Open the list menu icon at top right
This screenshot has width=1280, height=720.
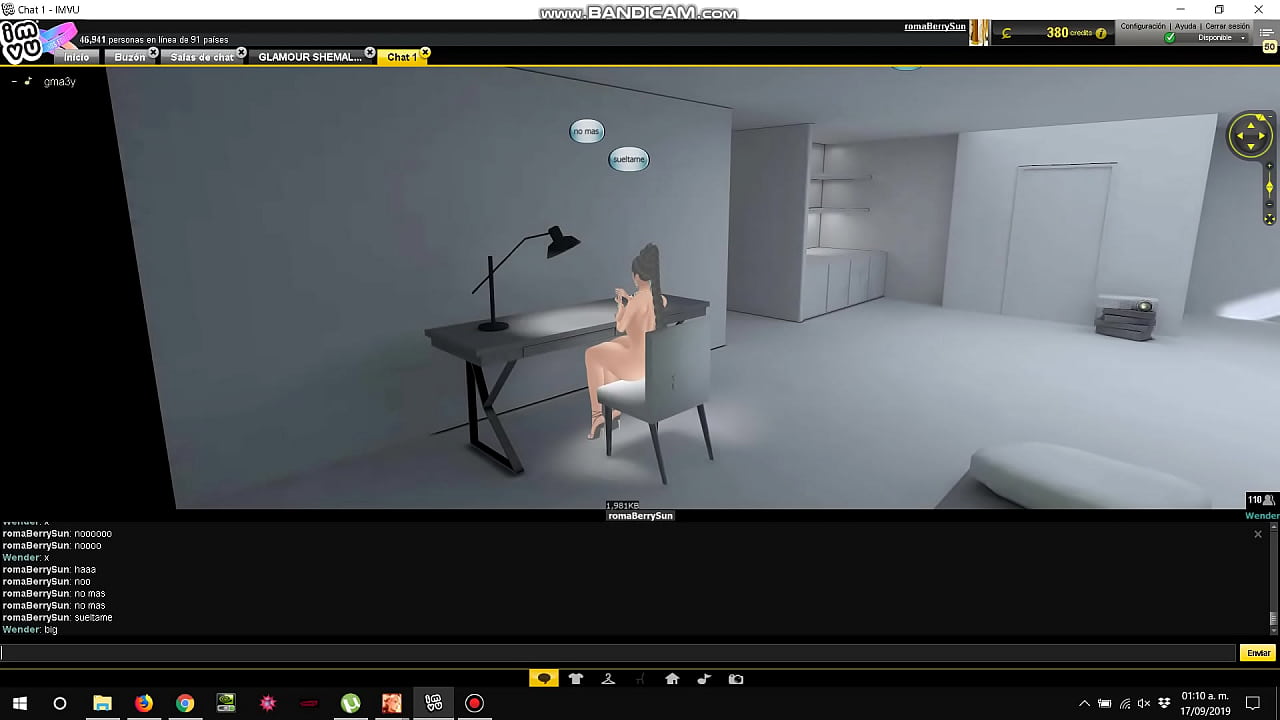tap(1268, 33)
